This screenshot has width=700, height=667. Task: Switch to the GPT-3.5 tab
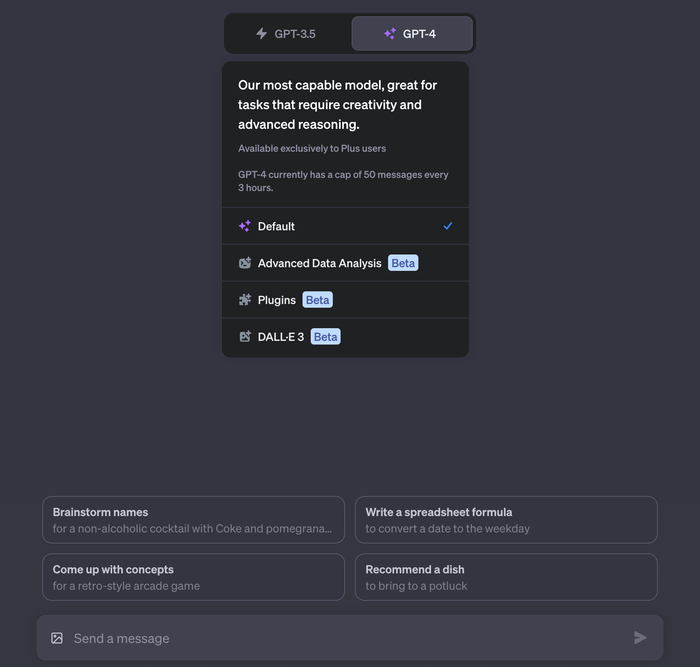point(288,33)
